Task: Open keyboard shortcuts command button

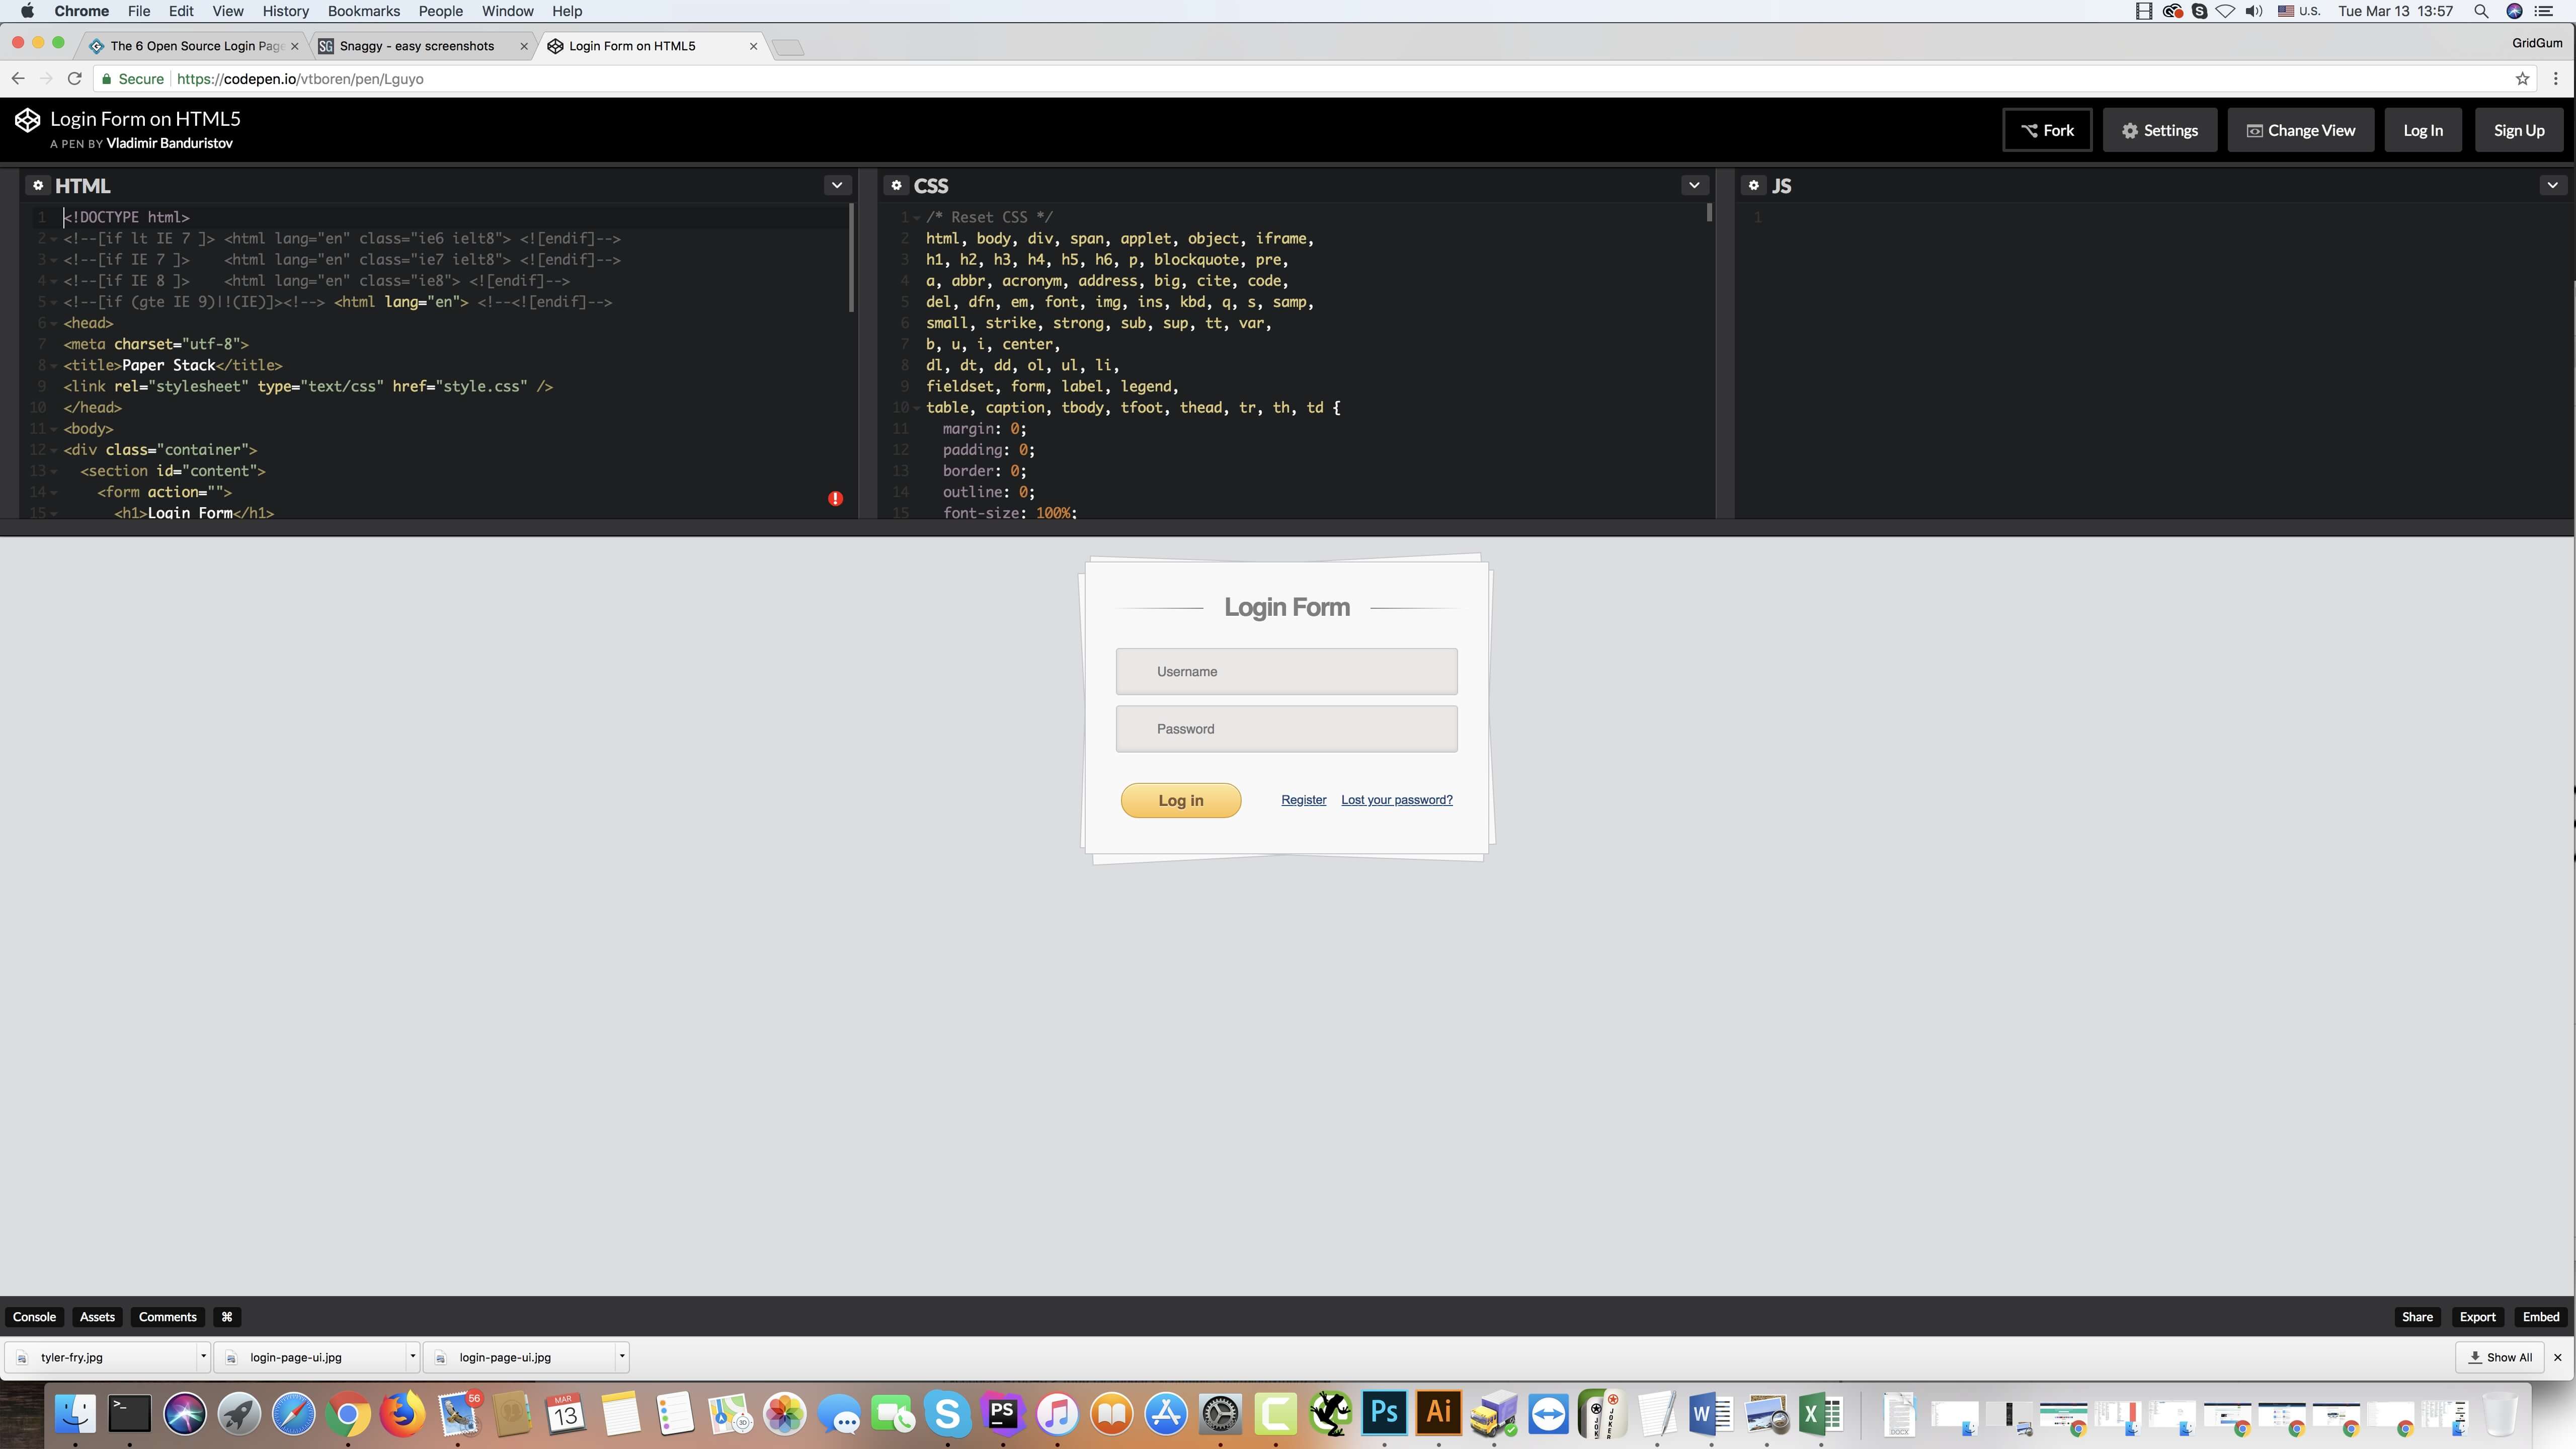Action: click(x=227, y=1317)
